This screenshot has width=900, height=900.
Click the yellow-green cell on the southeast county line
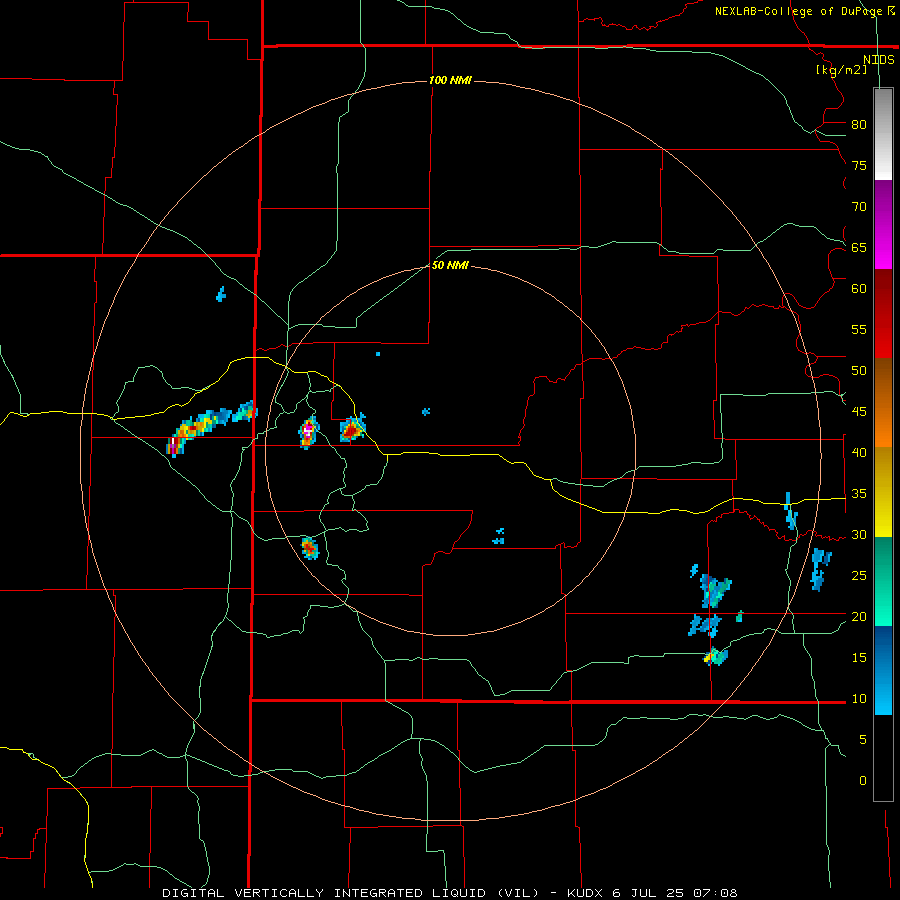[715, 655]
